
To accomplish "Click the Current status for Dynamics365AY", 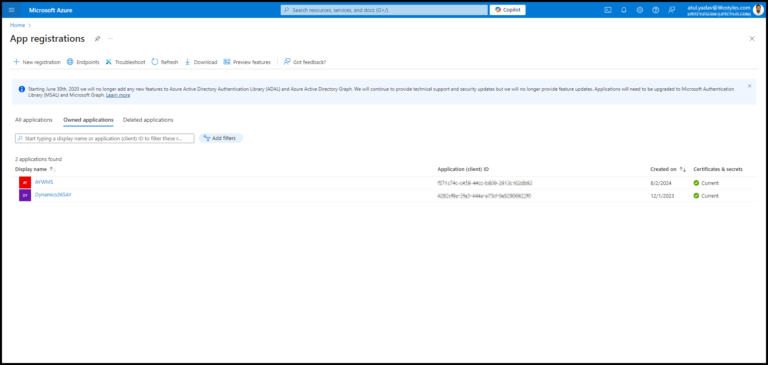I will (x=706, y=195).
